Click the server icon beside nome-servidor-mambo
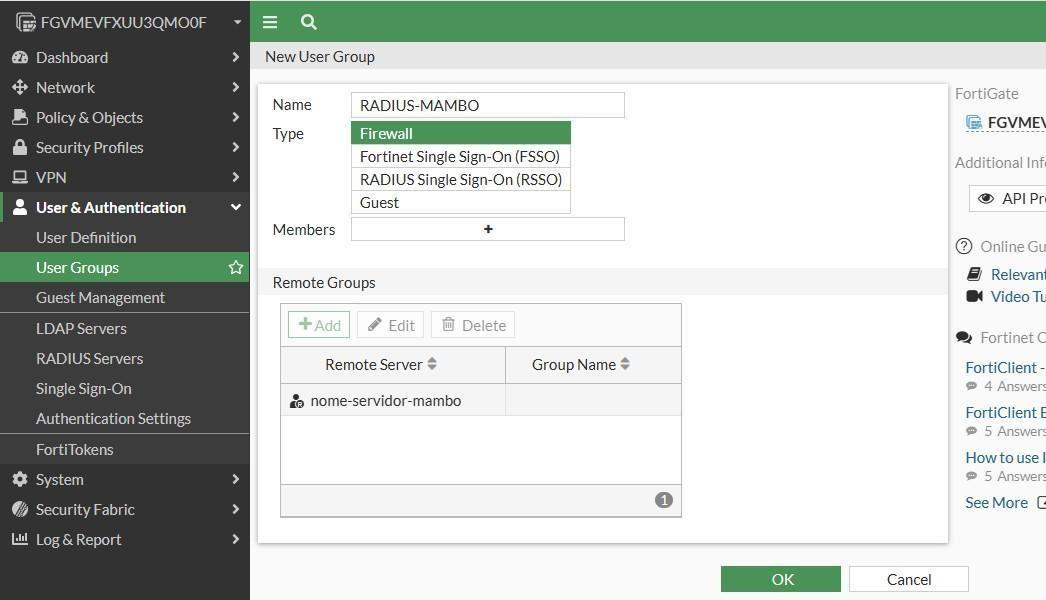The image size is (1046, 600). click(297, 401)
